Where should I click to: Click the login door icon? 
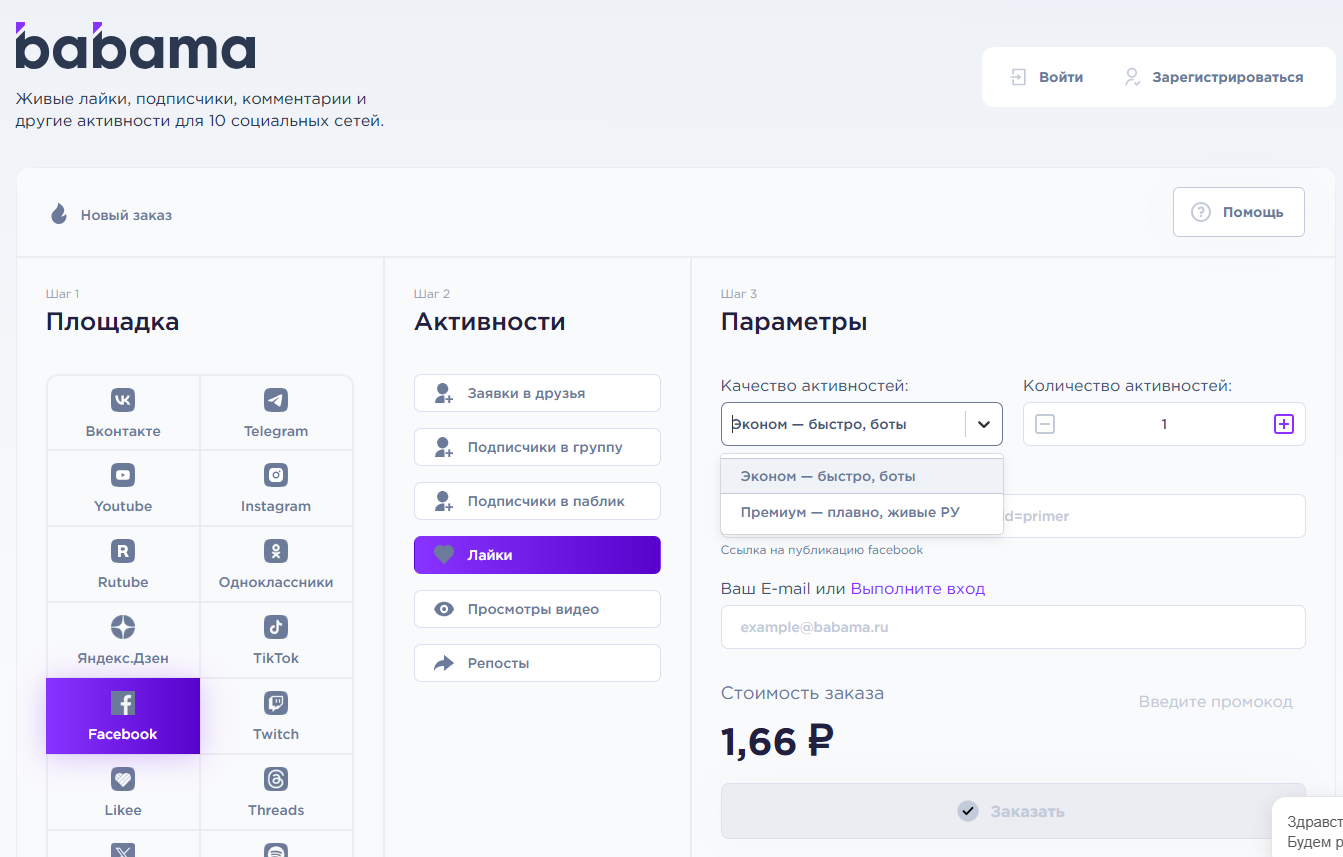pos(1018,77)
